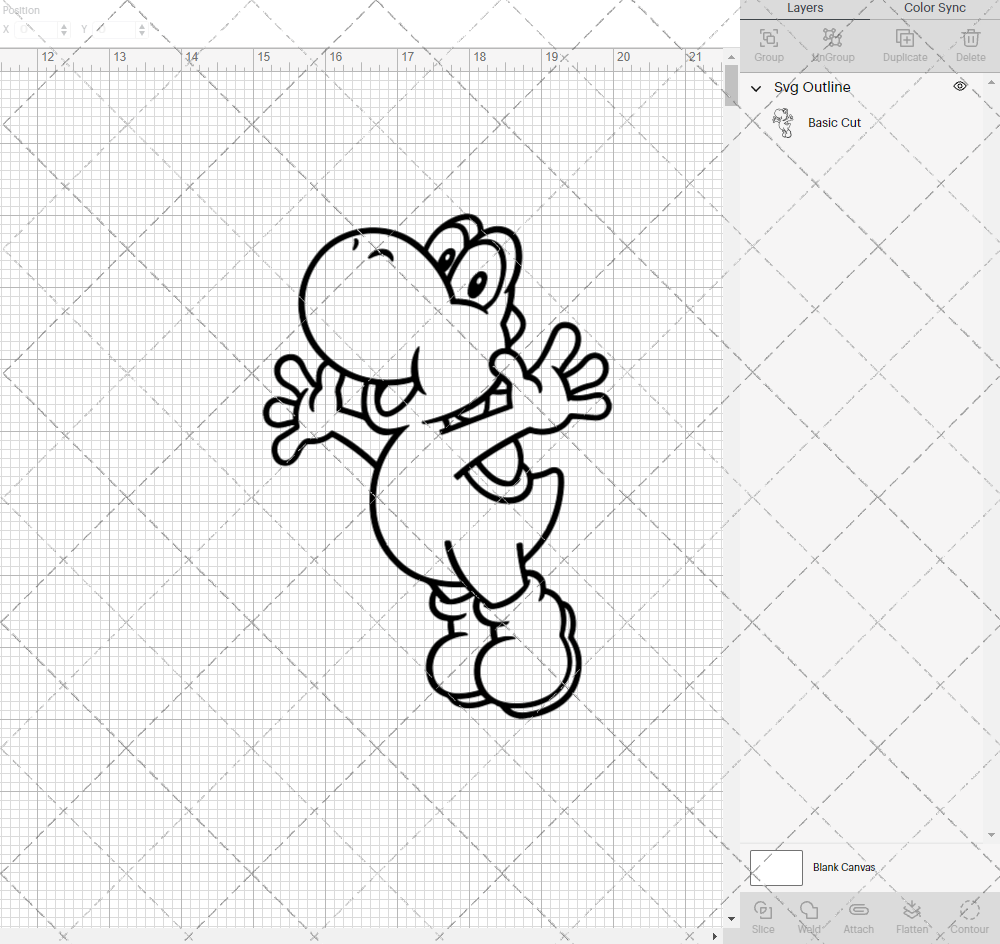The width and height of the screenshot is (1000, 944).
Task: Click canvas vertical scrollbar up arrow
Action: [x=731, y=57]
